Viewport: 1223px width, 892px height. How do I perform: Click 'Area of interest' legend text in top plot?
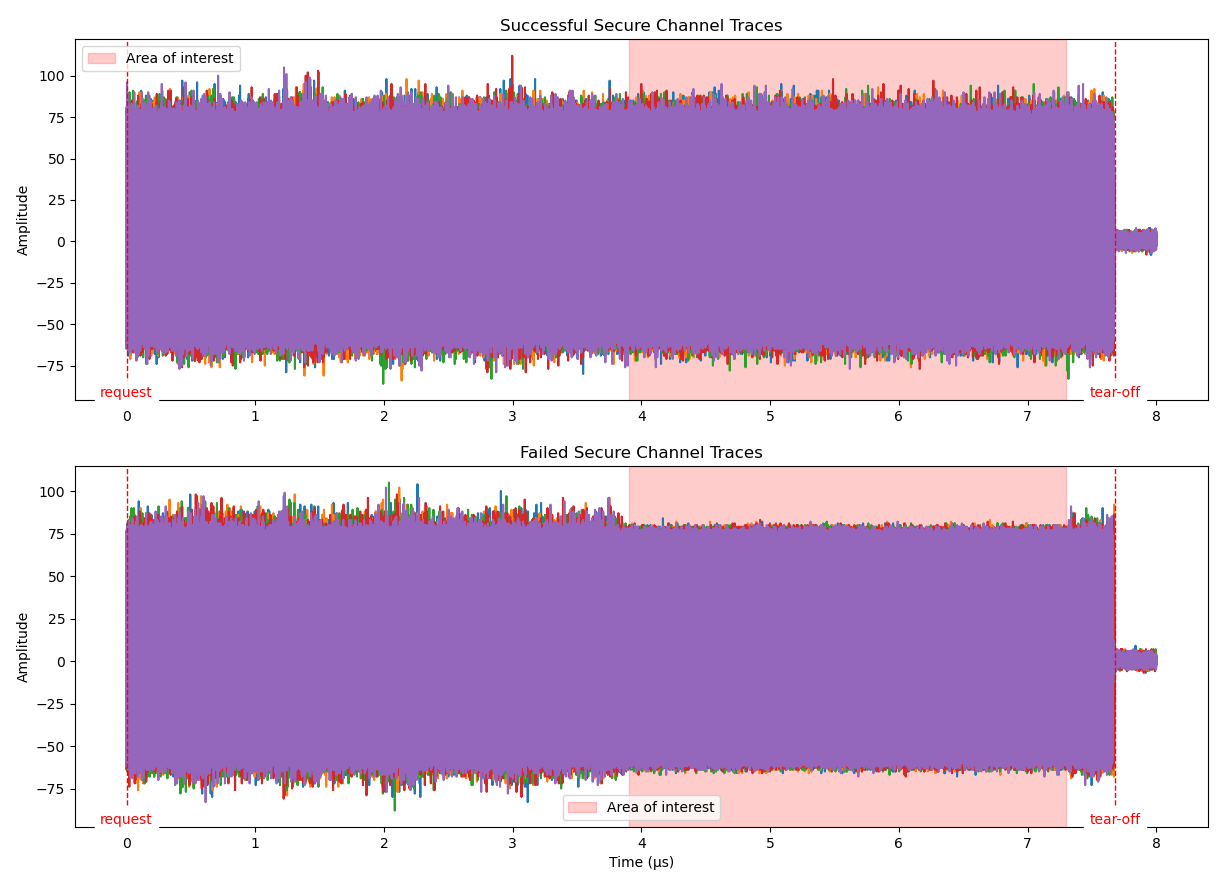179,59
